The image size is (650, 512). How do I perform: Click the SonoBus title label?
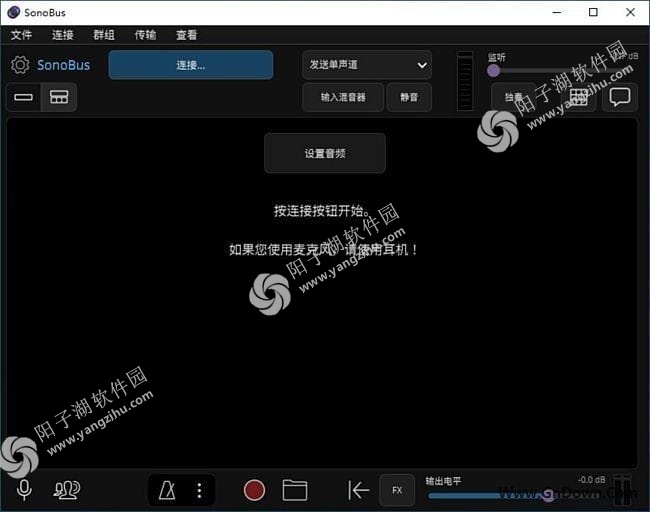point(63,65)
